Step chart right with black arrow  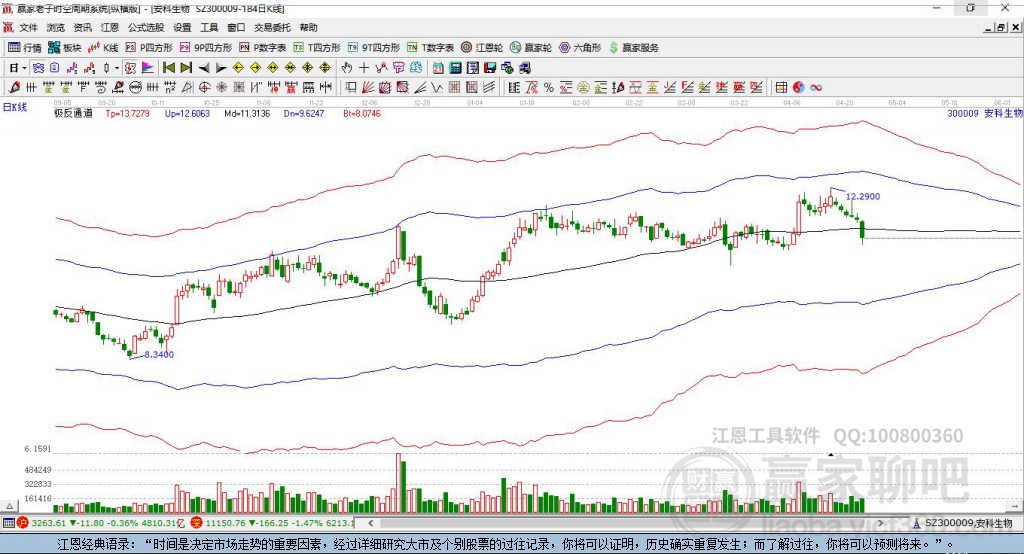221,67
